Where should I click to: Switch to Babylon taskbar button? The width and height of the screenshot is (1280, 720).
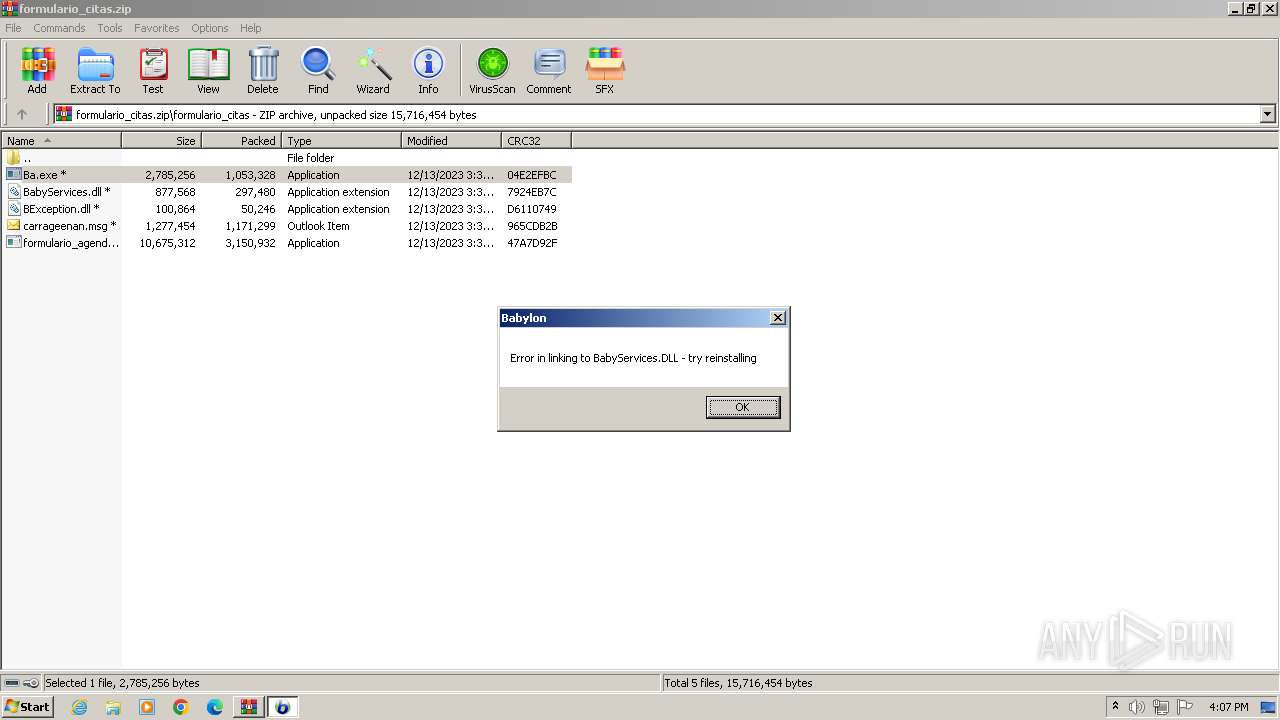283,707
